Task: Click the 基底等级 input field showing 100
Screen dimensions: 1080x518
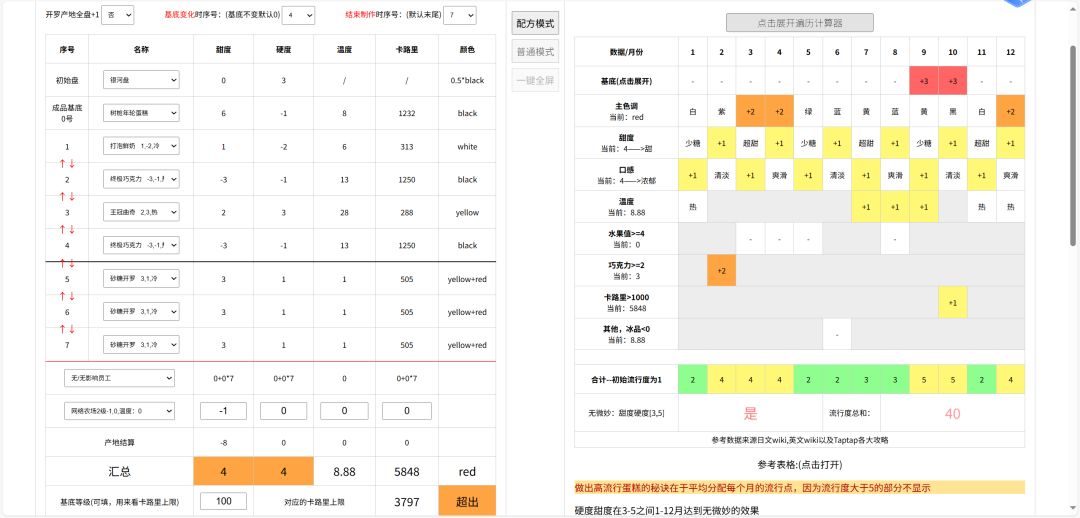Action: [223, 501]
